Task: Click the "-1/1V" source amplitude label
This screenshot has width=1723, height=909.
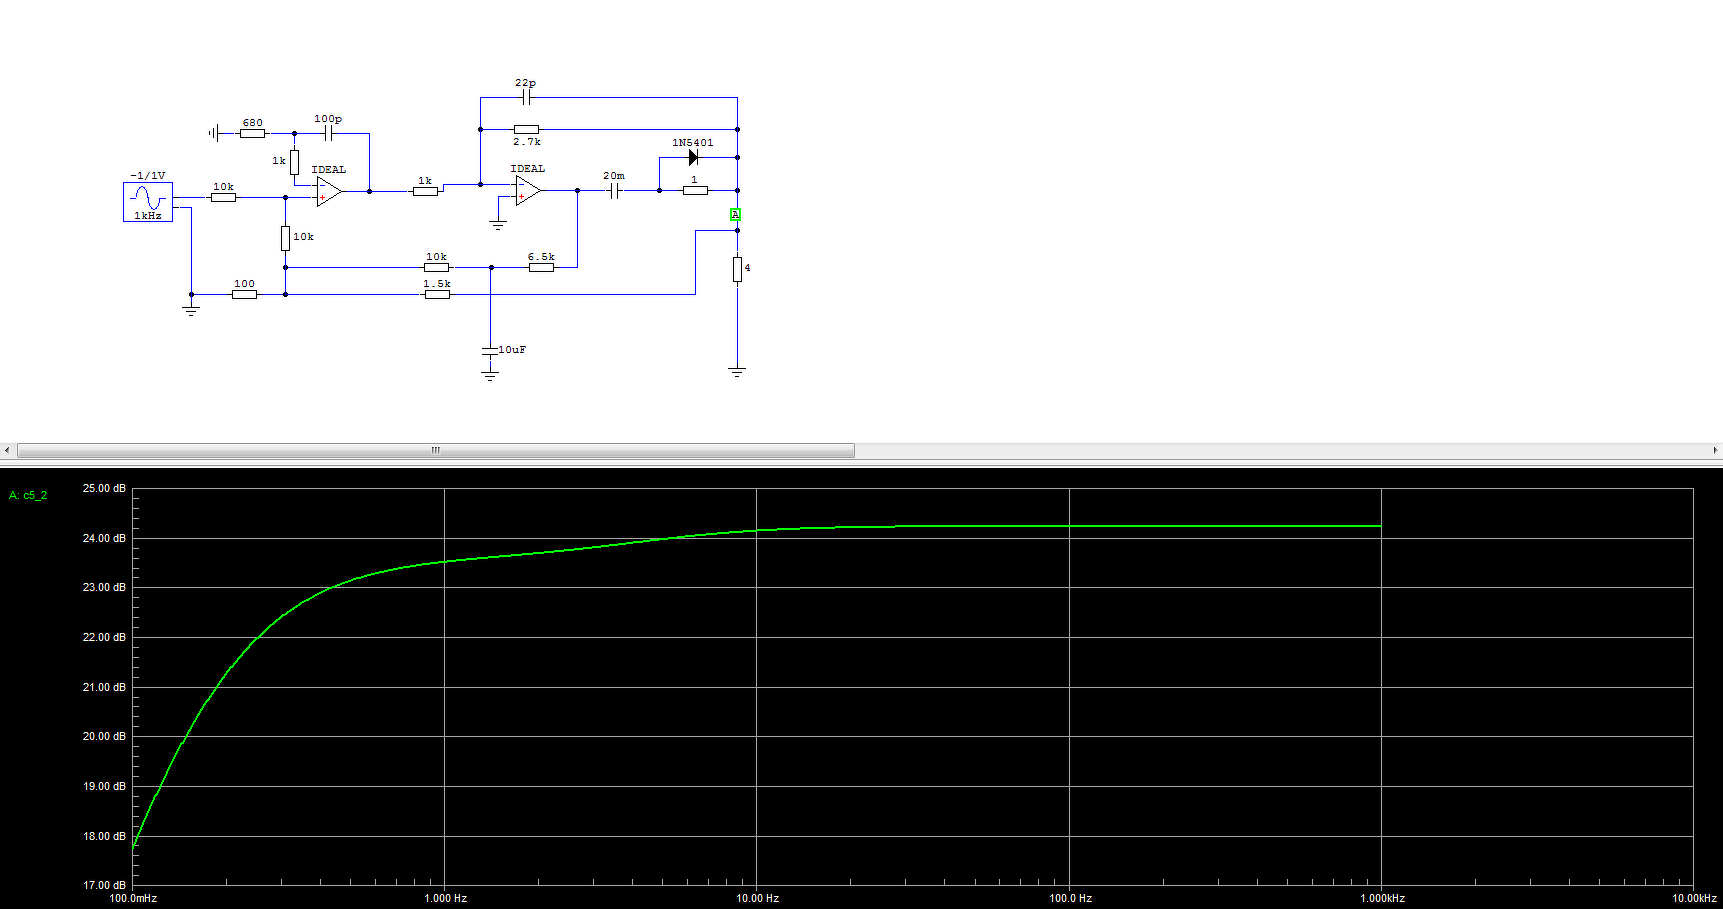Action: [148, 175]
